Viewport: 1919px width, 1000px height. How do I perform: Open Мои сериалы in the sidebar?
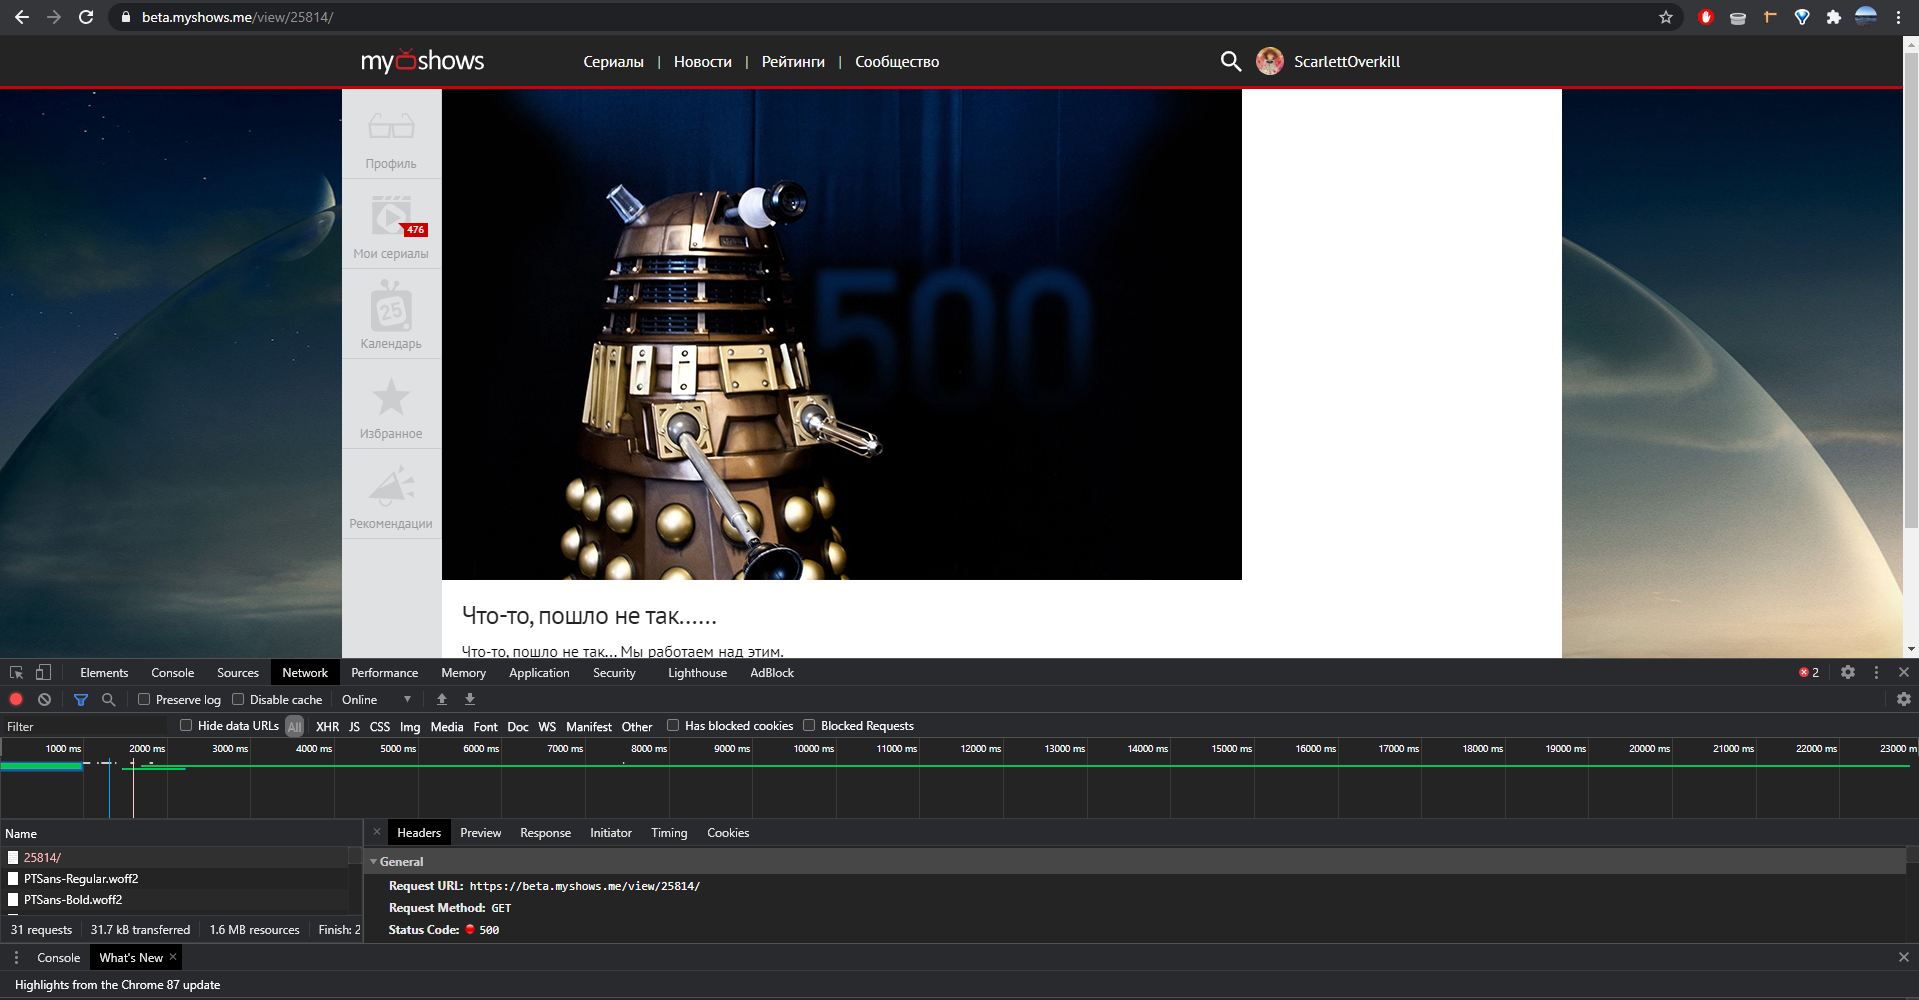[x=391, y=224]
